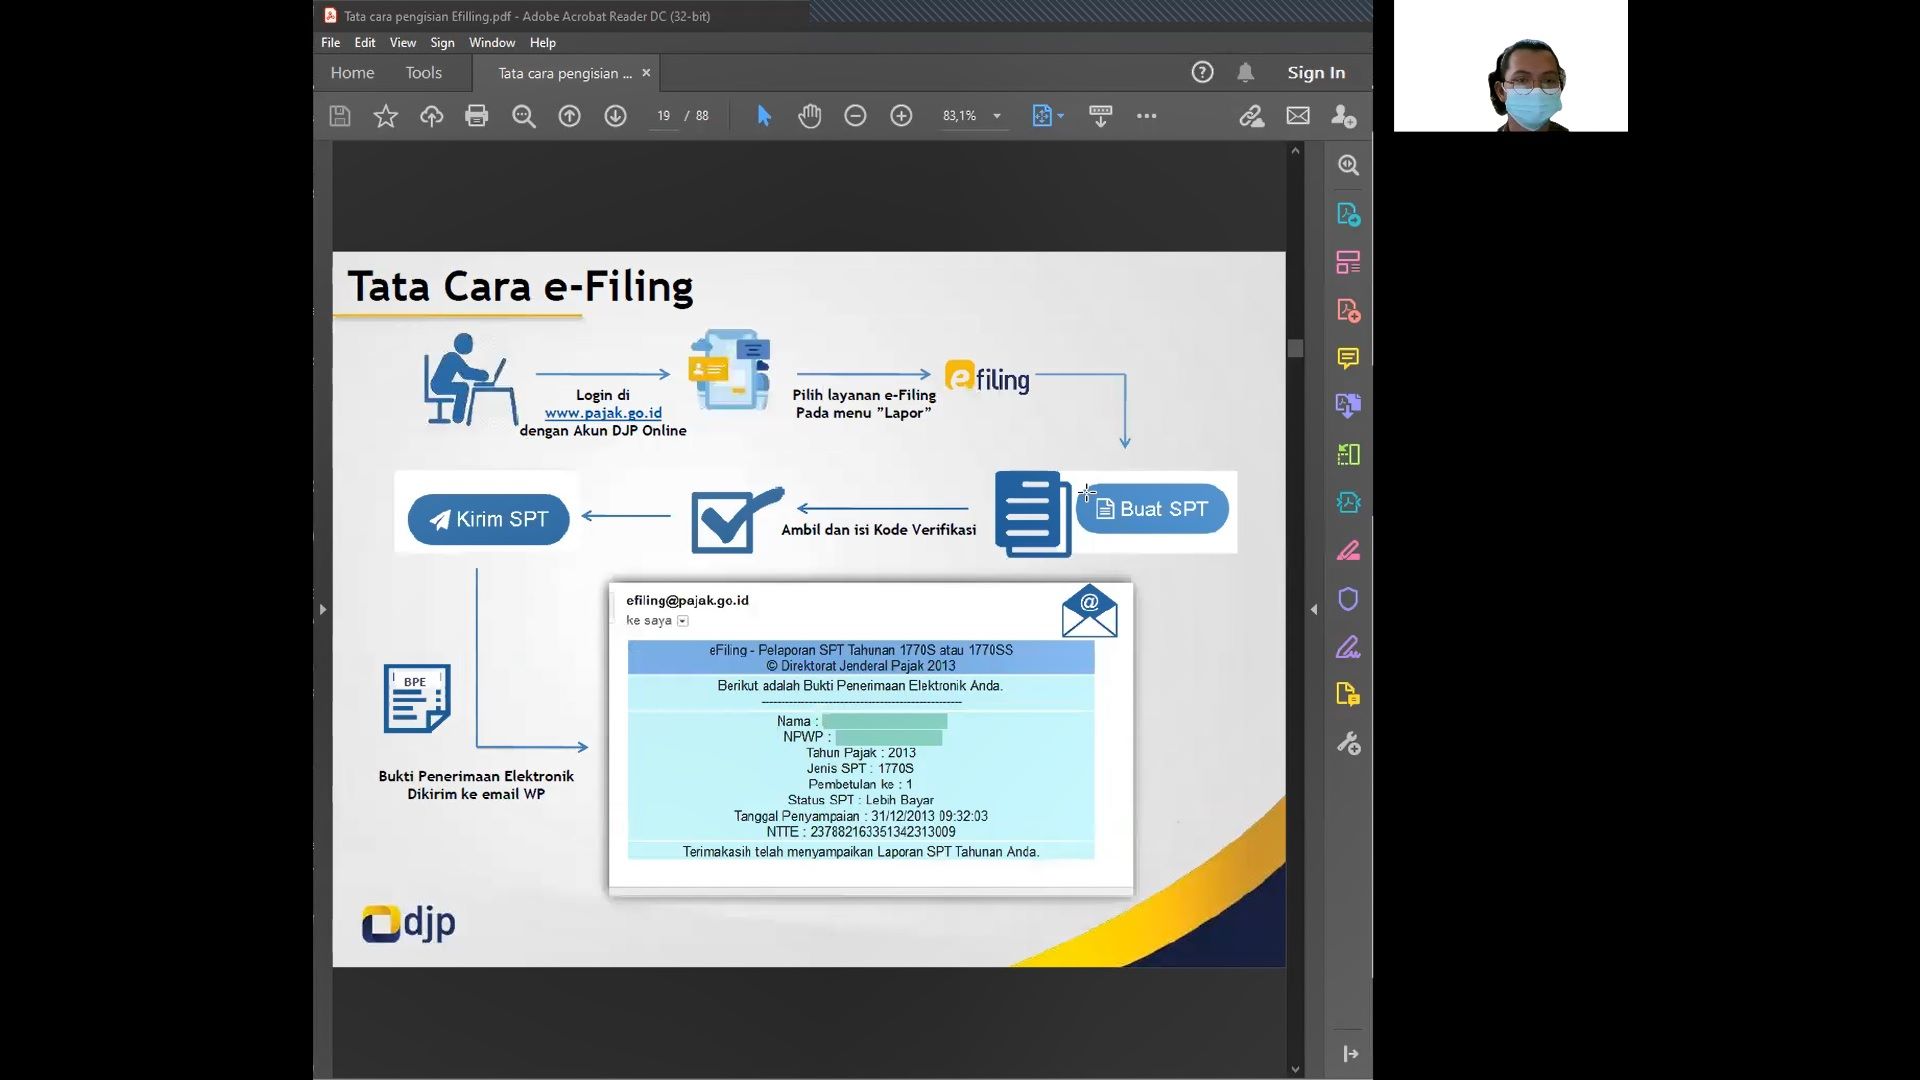Image resolution: width=1920 pixels, height=1080 pixels.
Task: Open the Protect shield tool
Action: [x=1348, y=599]
